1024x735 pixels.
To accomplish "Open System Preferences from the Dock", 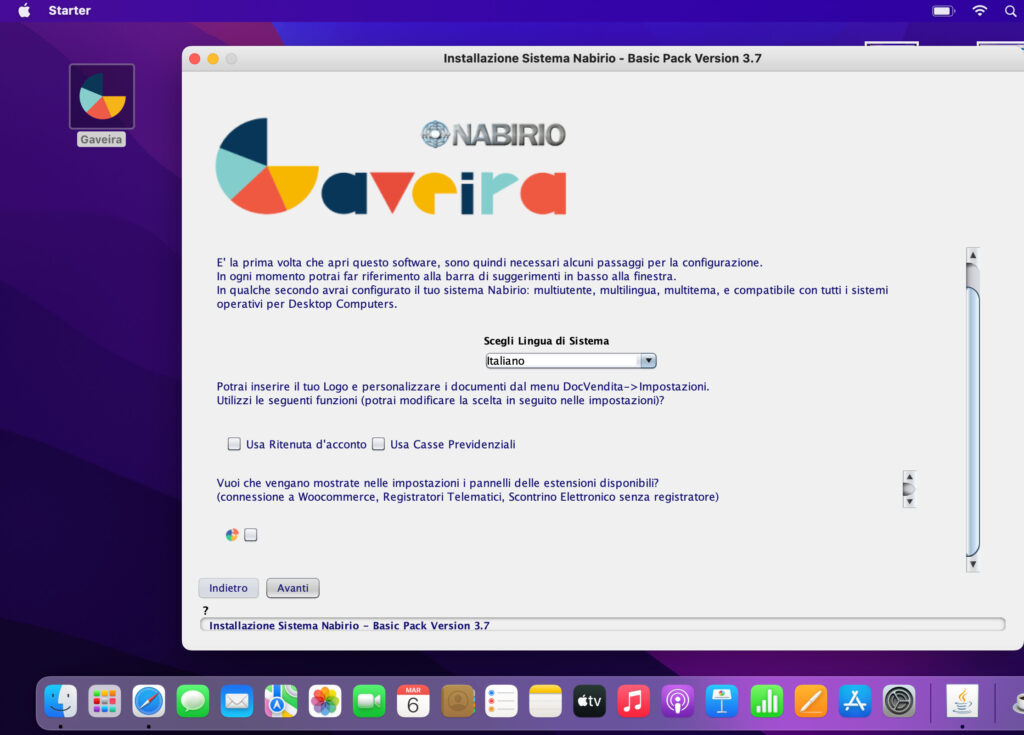I will coord(899,701).
